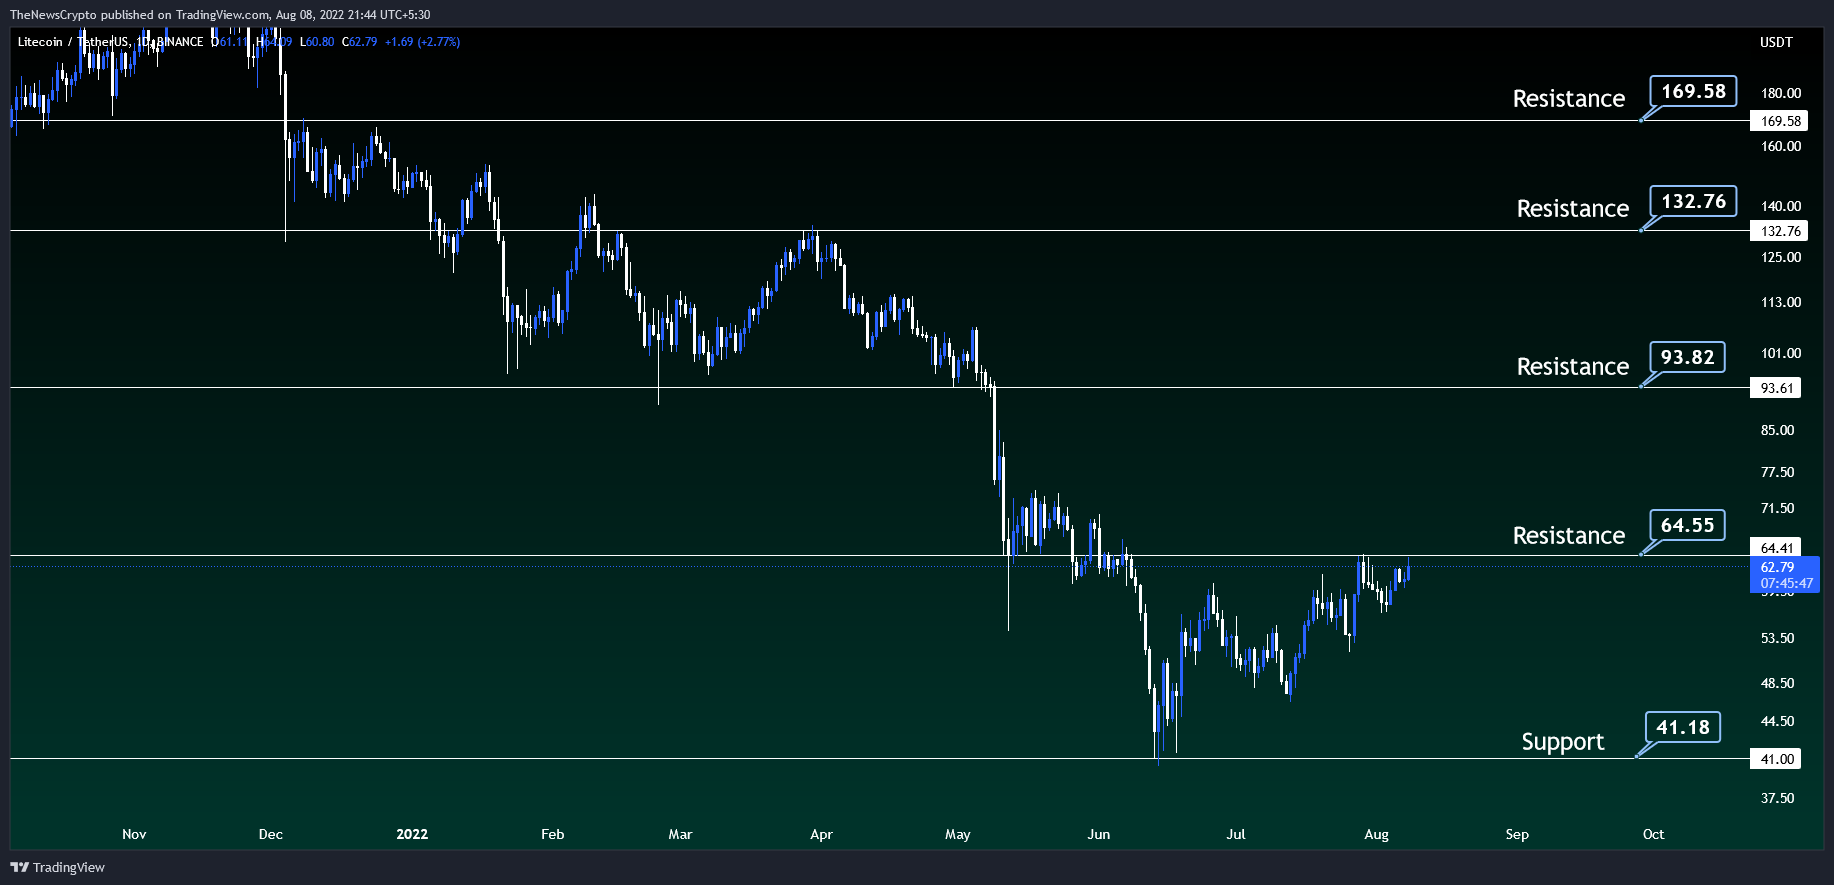This screenshot has width=1834, height=885.
Task: Click the Resistance label beside 64.55
Action: 1568,536
